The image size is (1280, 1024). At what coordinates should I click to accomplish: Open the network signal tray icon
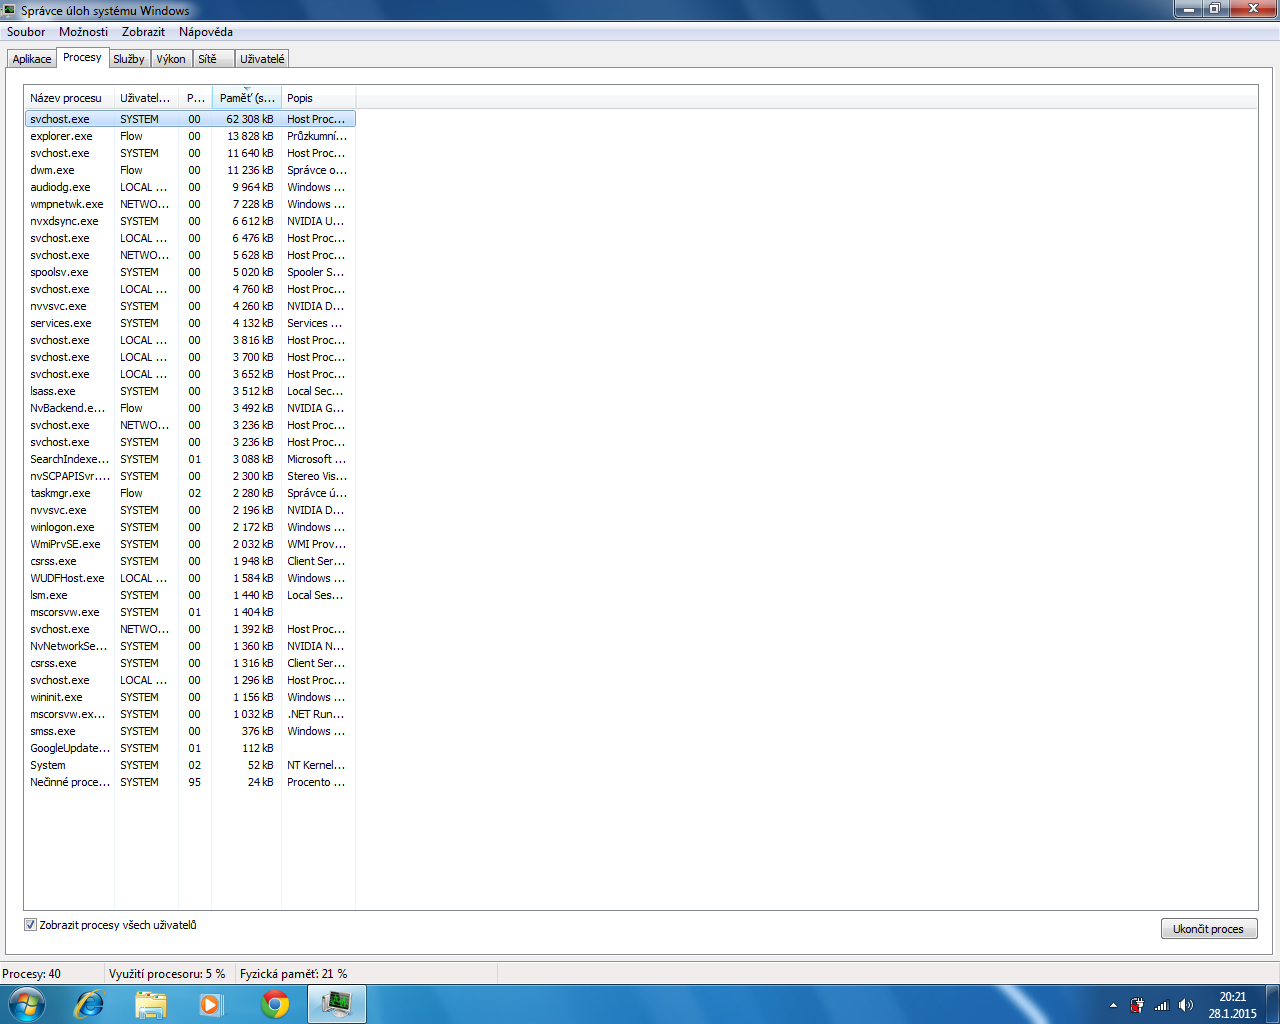click(1161, 1005)
